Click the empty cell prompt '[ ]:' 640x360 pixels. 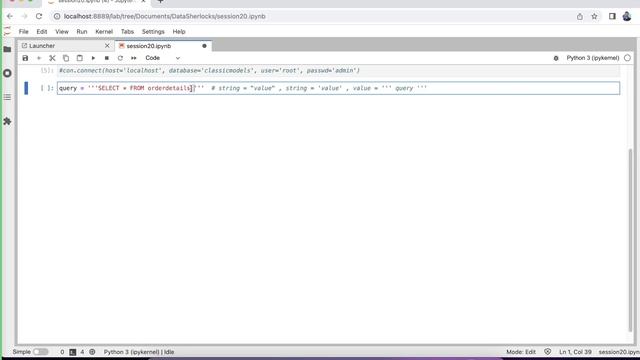[x=47, y=88]
